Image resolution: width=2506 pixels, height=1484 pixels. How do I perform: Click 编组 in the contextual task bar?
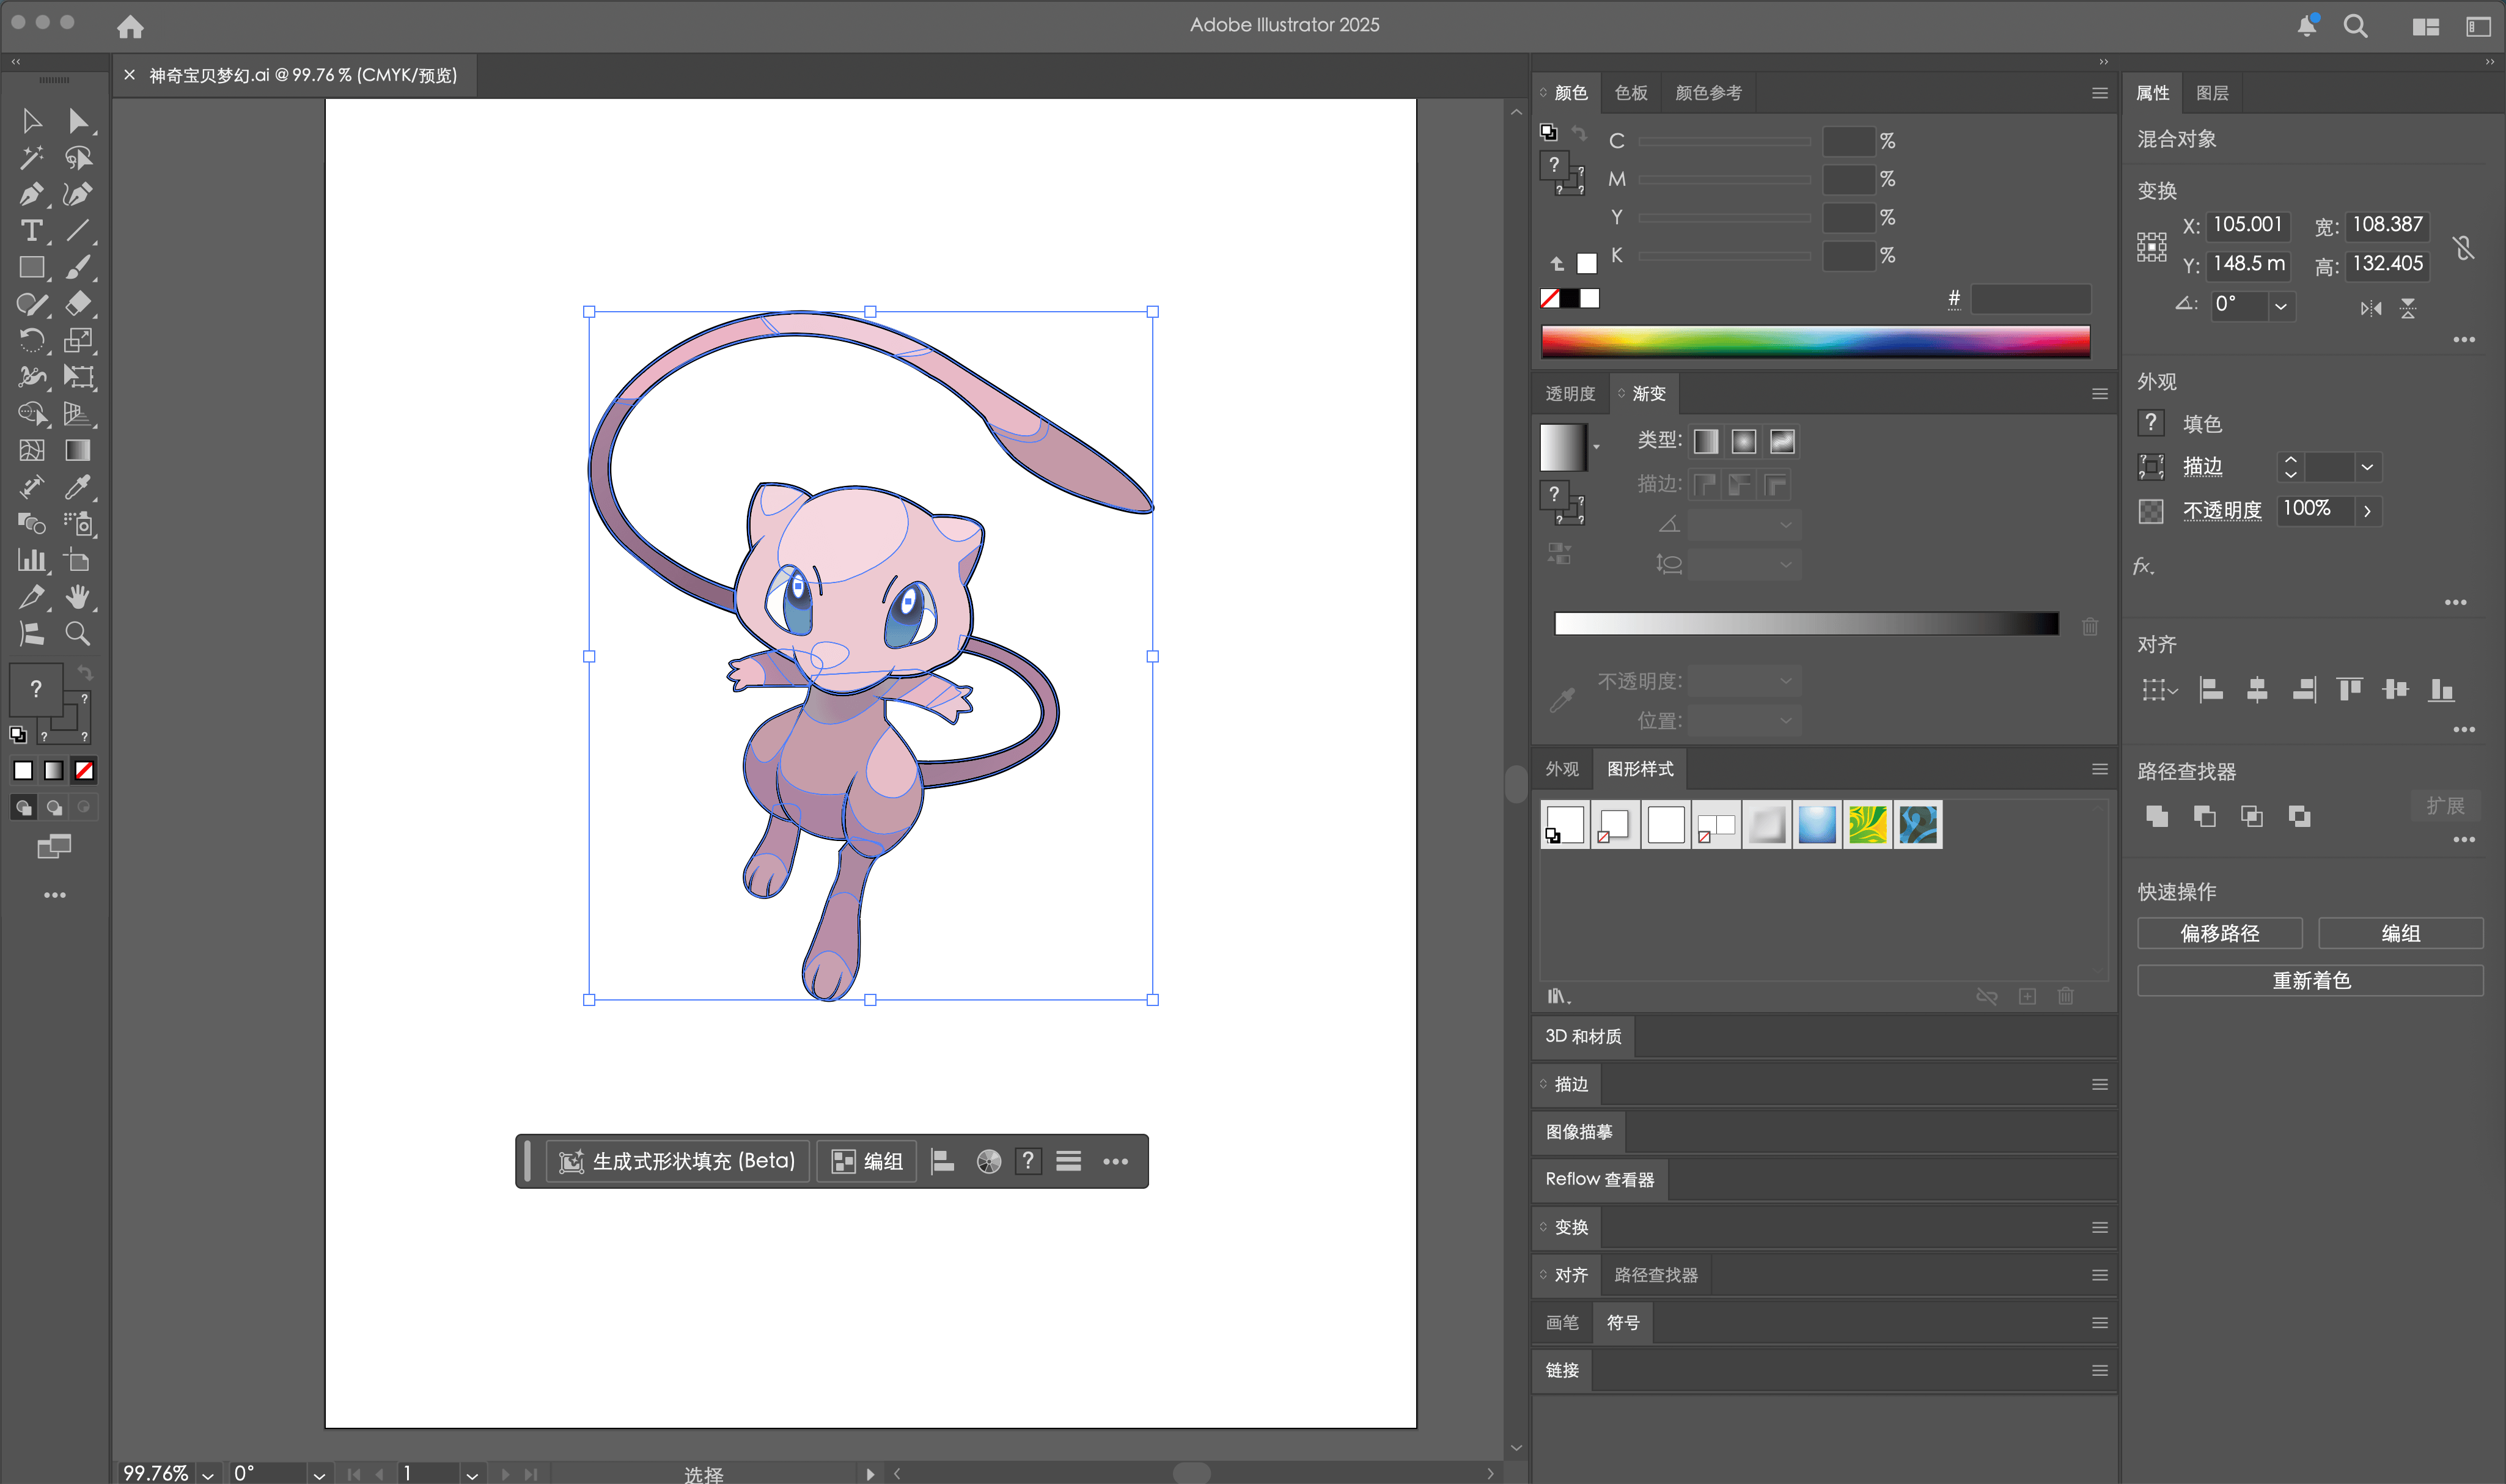coord(867,1161)
